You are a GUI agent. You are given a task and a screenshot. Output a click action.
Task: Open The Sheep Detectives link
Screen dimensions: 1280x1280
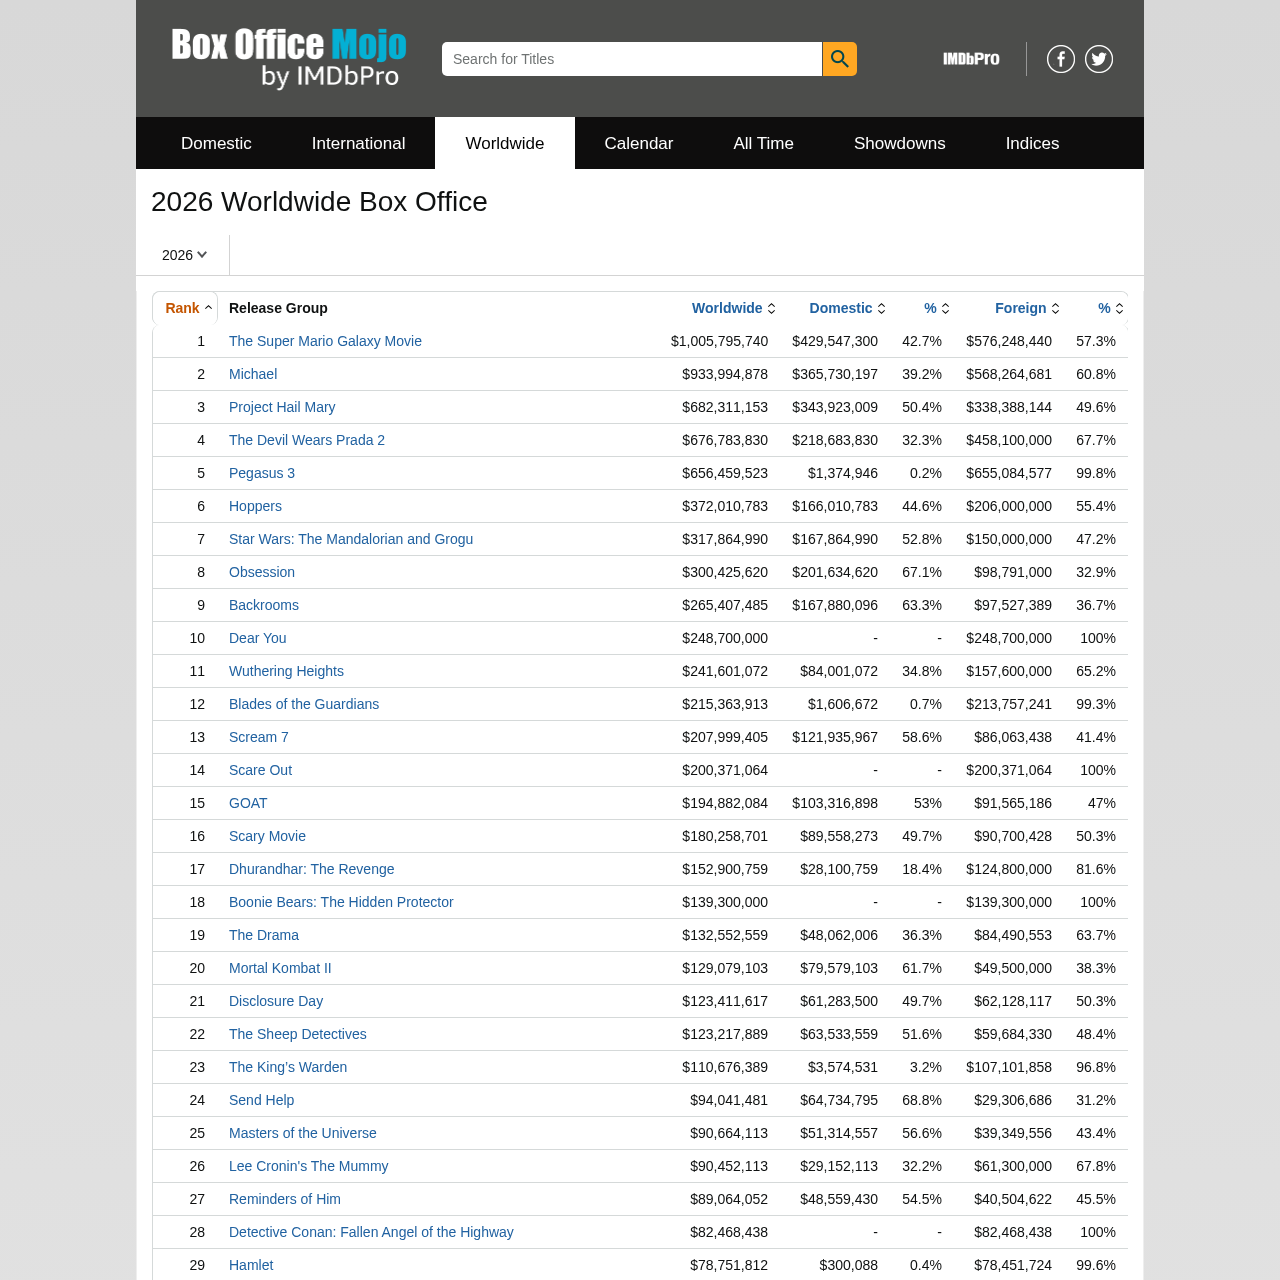[298, 1034]
